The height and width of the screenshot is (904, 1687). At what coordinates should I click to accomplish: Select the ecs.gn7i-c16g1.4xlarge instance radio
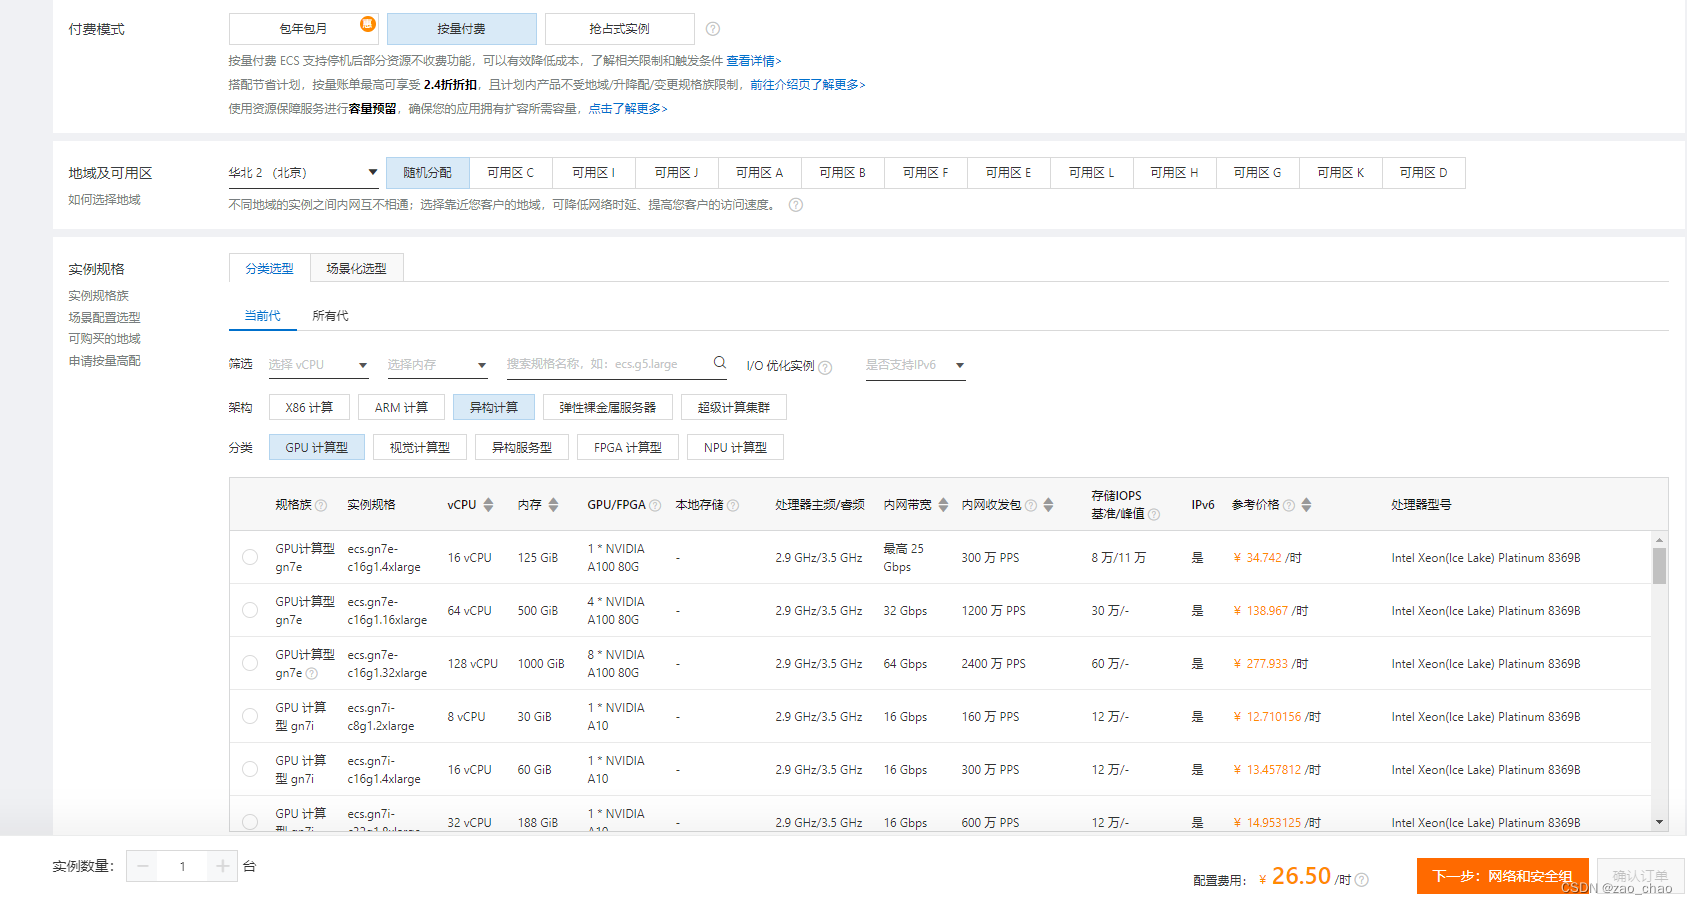point(250,769)
